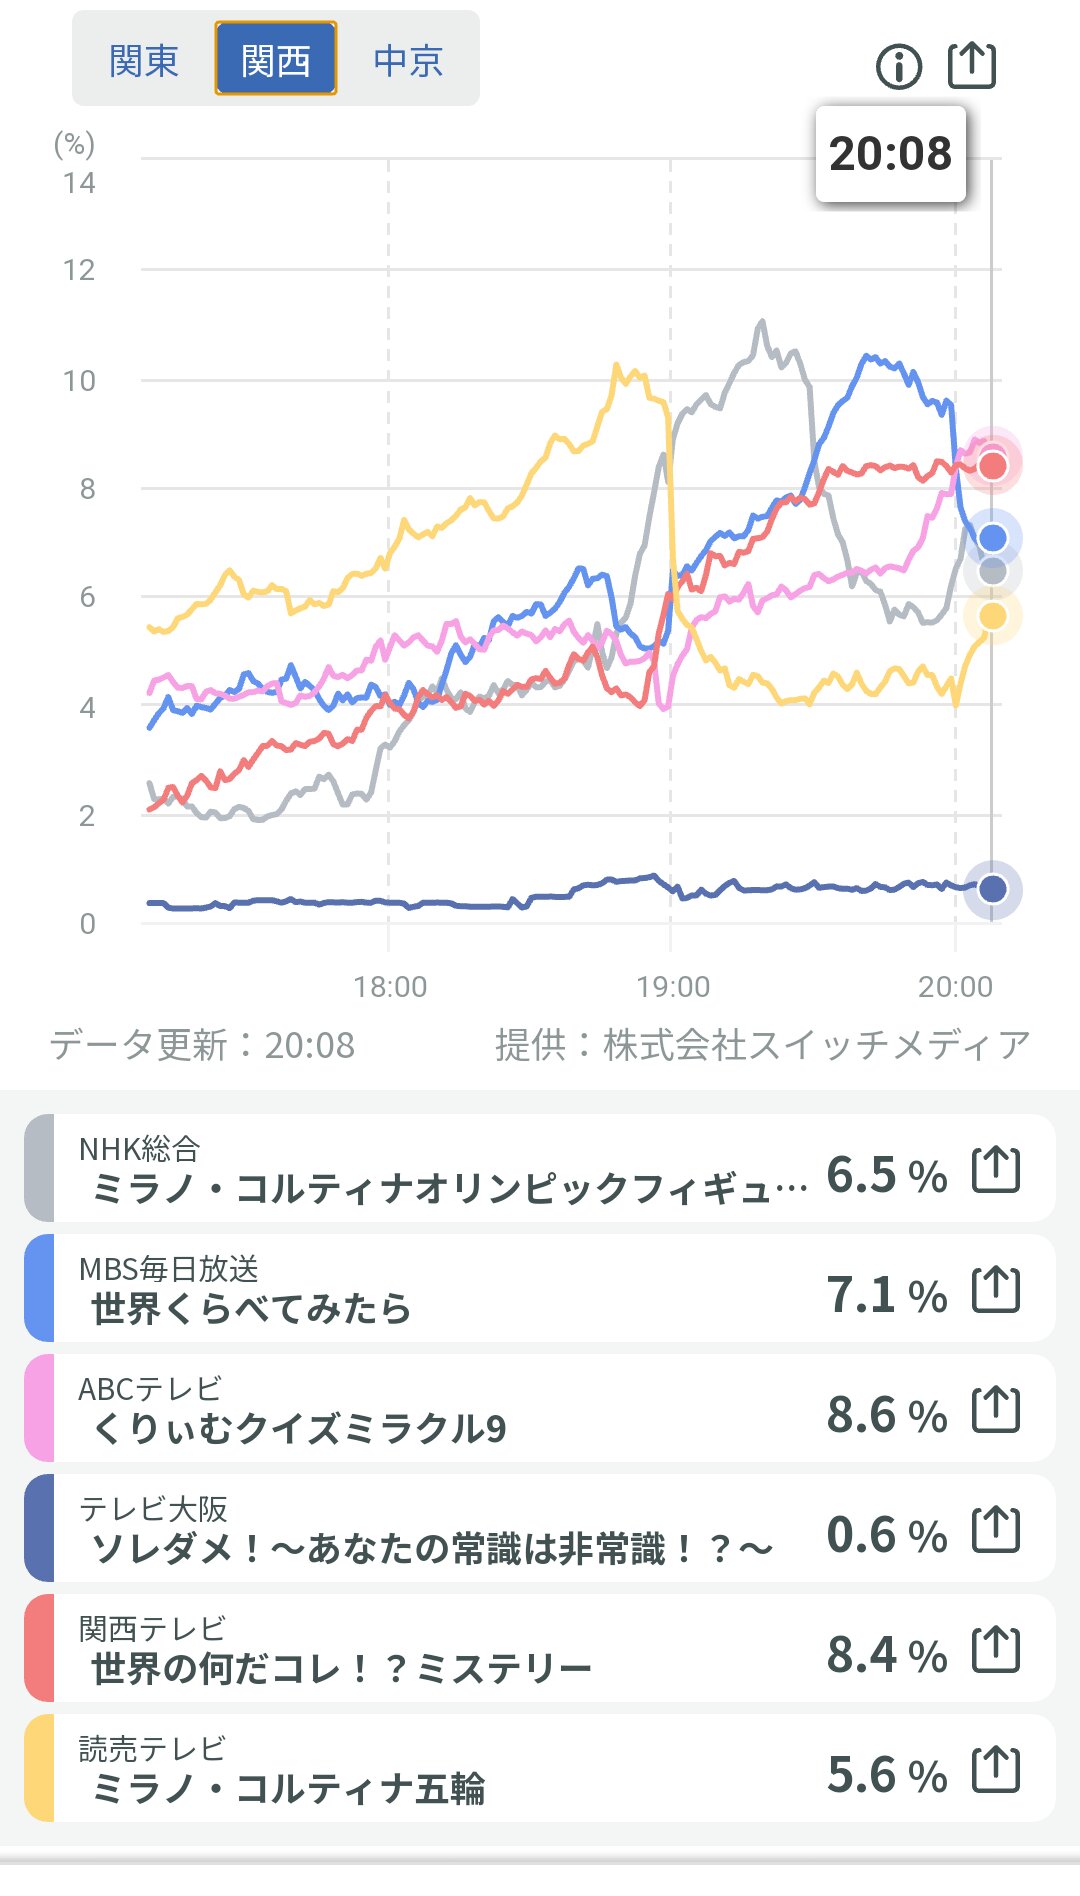Select the 関西 region tab

[276, 60]
